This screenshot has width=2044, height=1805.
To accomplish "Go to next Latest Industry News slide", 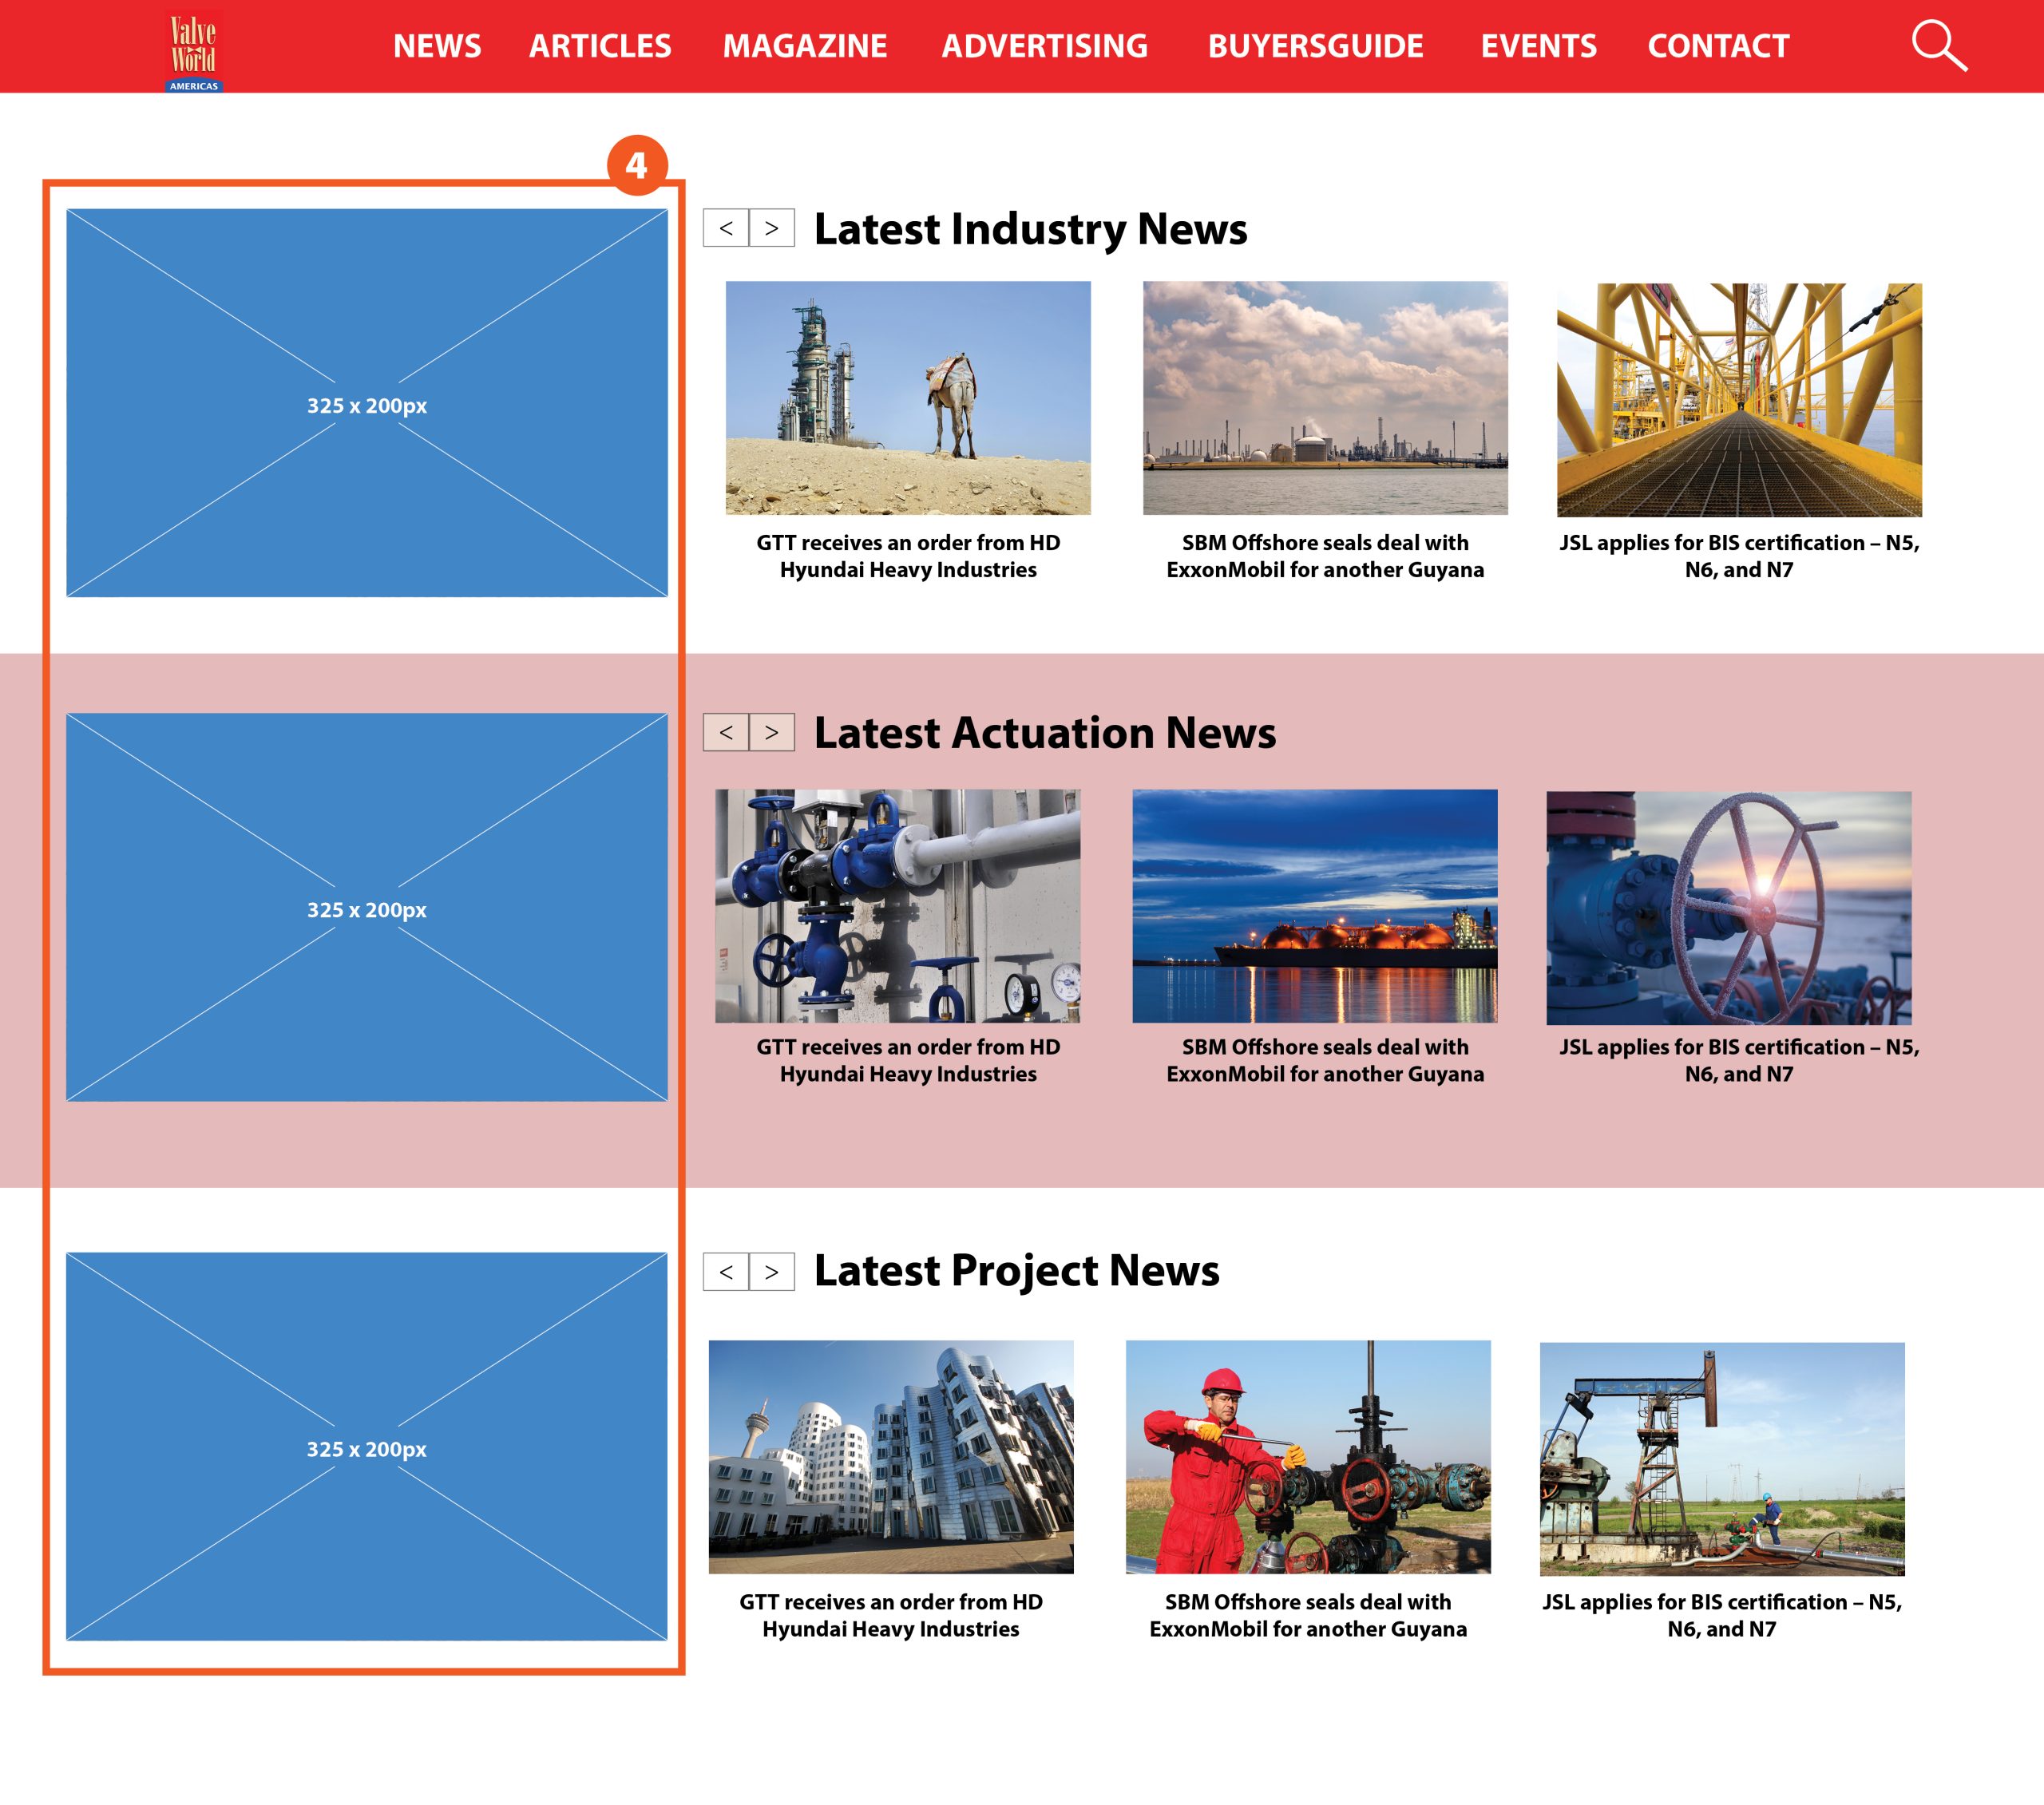I will [771, 228].
